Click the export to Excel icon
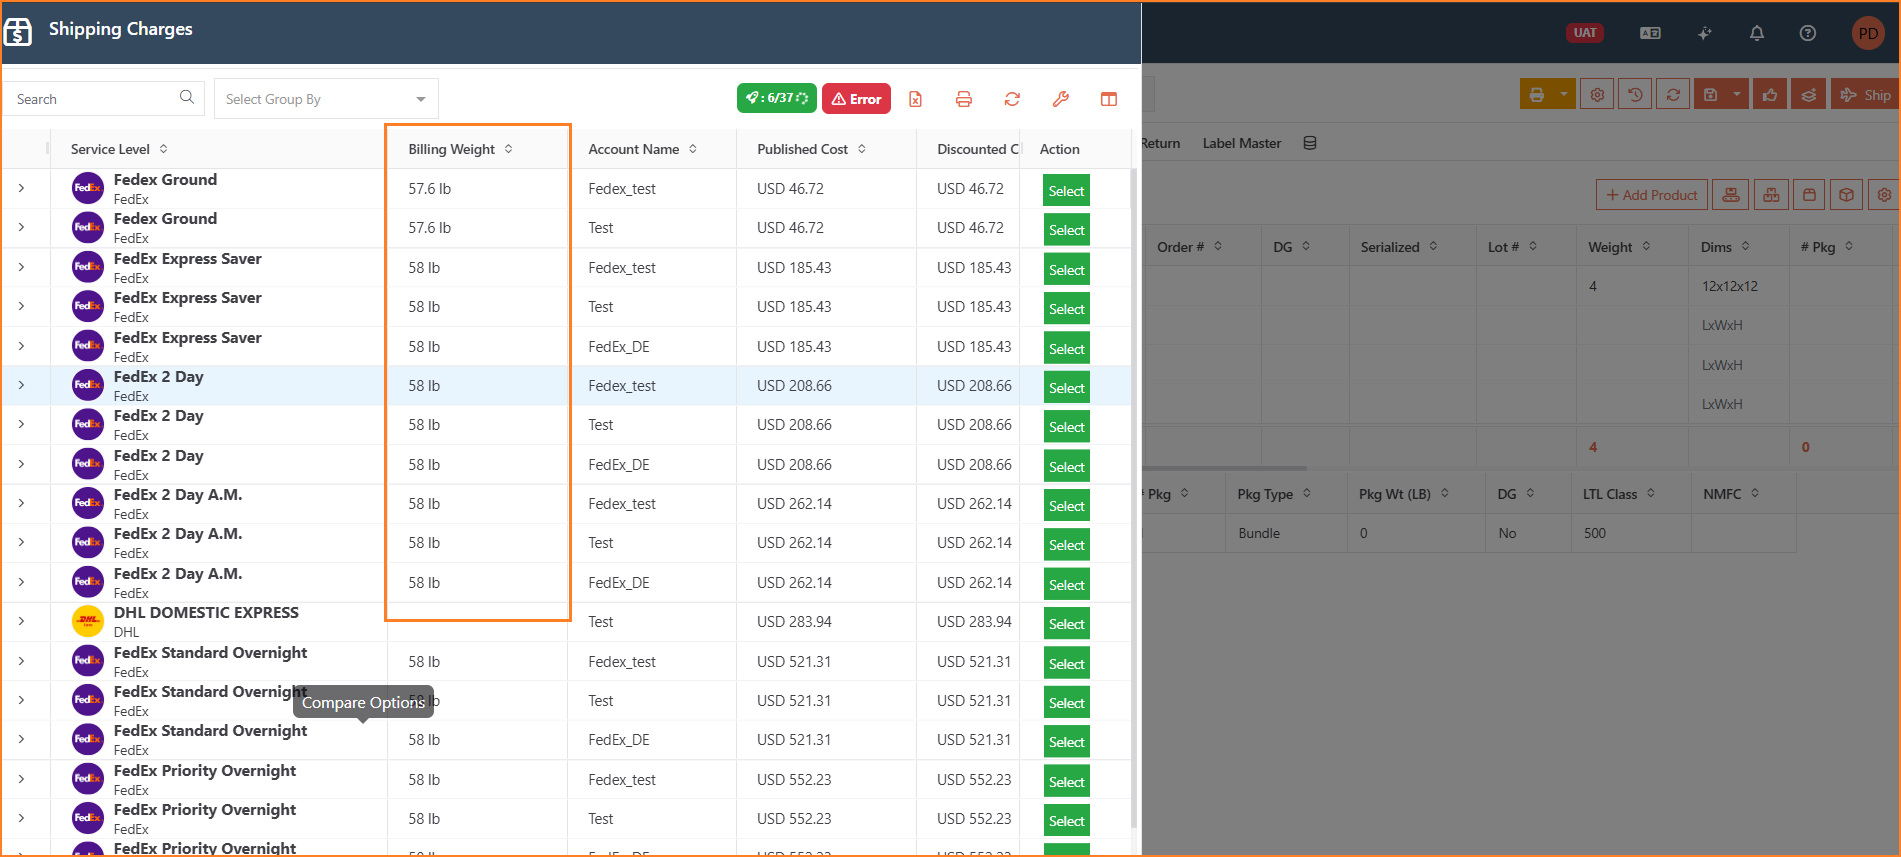Screen dimensions: 1901x857 coord(915,99)
